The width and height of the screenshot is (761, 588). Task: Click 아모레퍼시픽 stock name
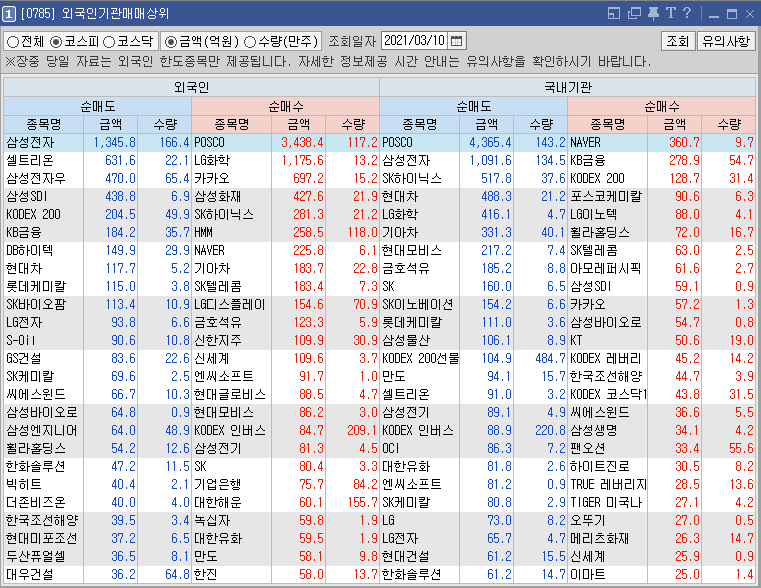click(606, 268)
